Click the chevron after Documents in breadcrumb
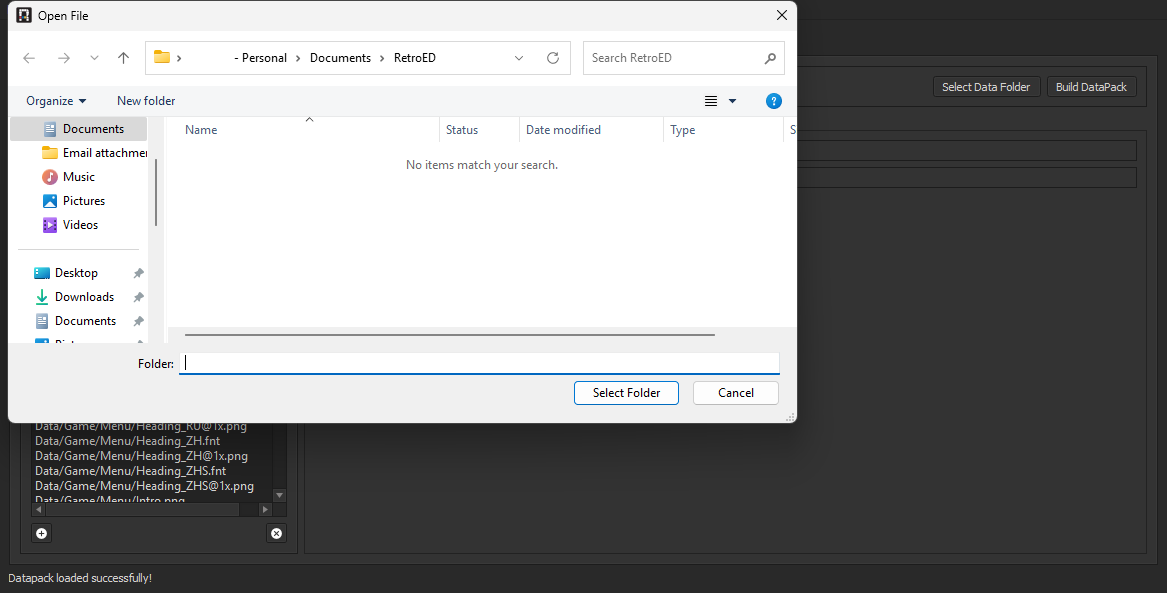 click(x=383, y=58)
